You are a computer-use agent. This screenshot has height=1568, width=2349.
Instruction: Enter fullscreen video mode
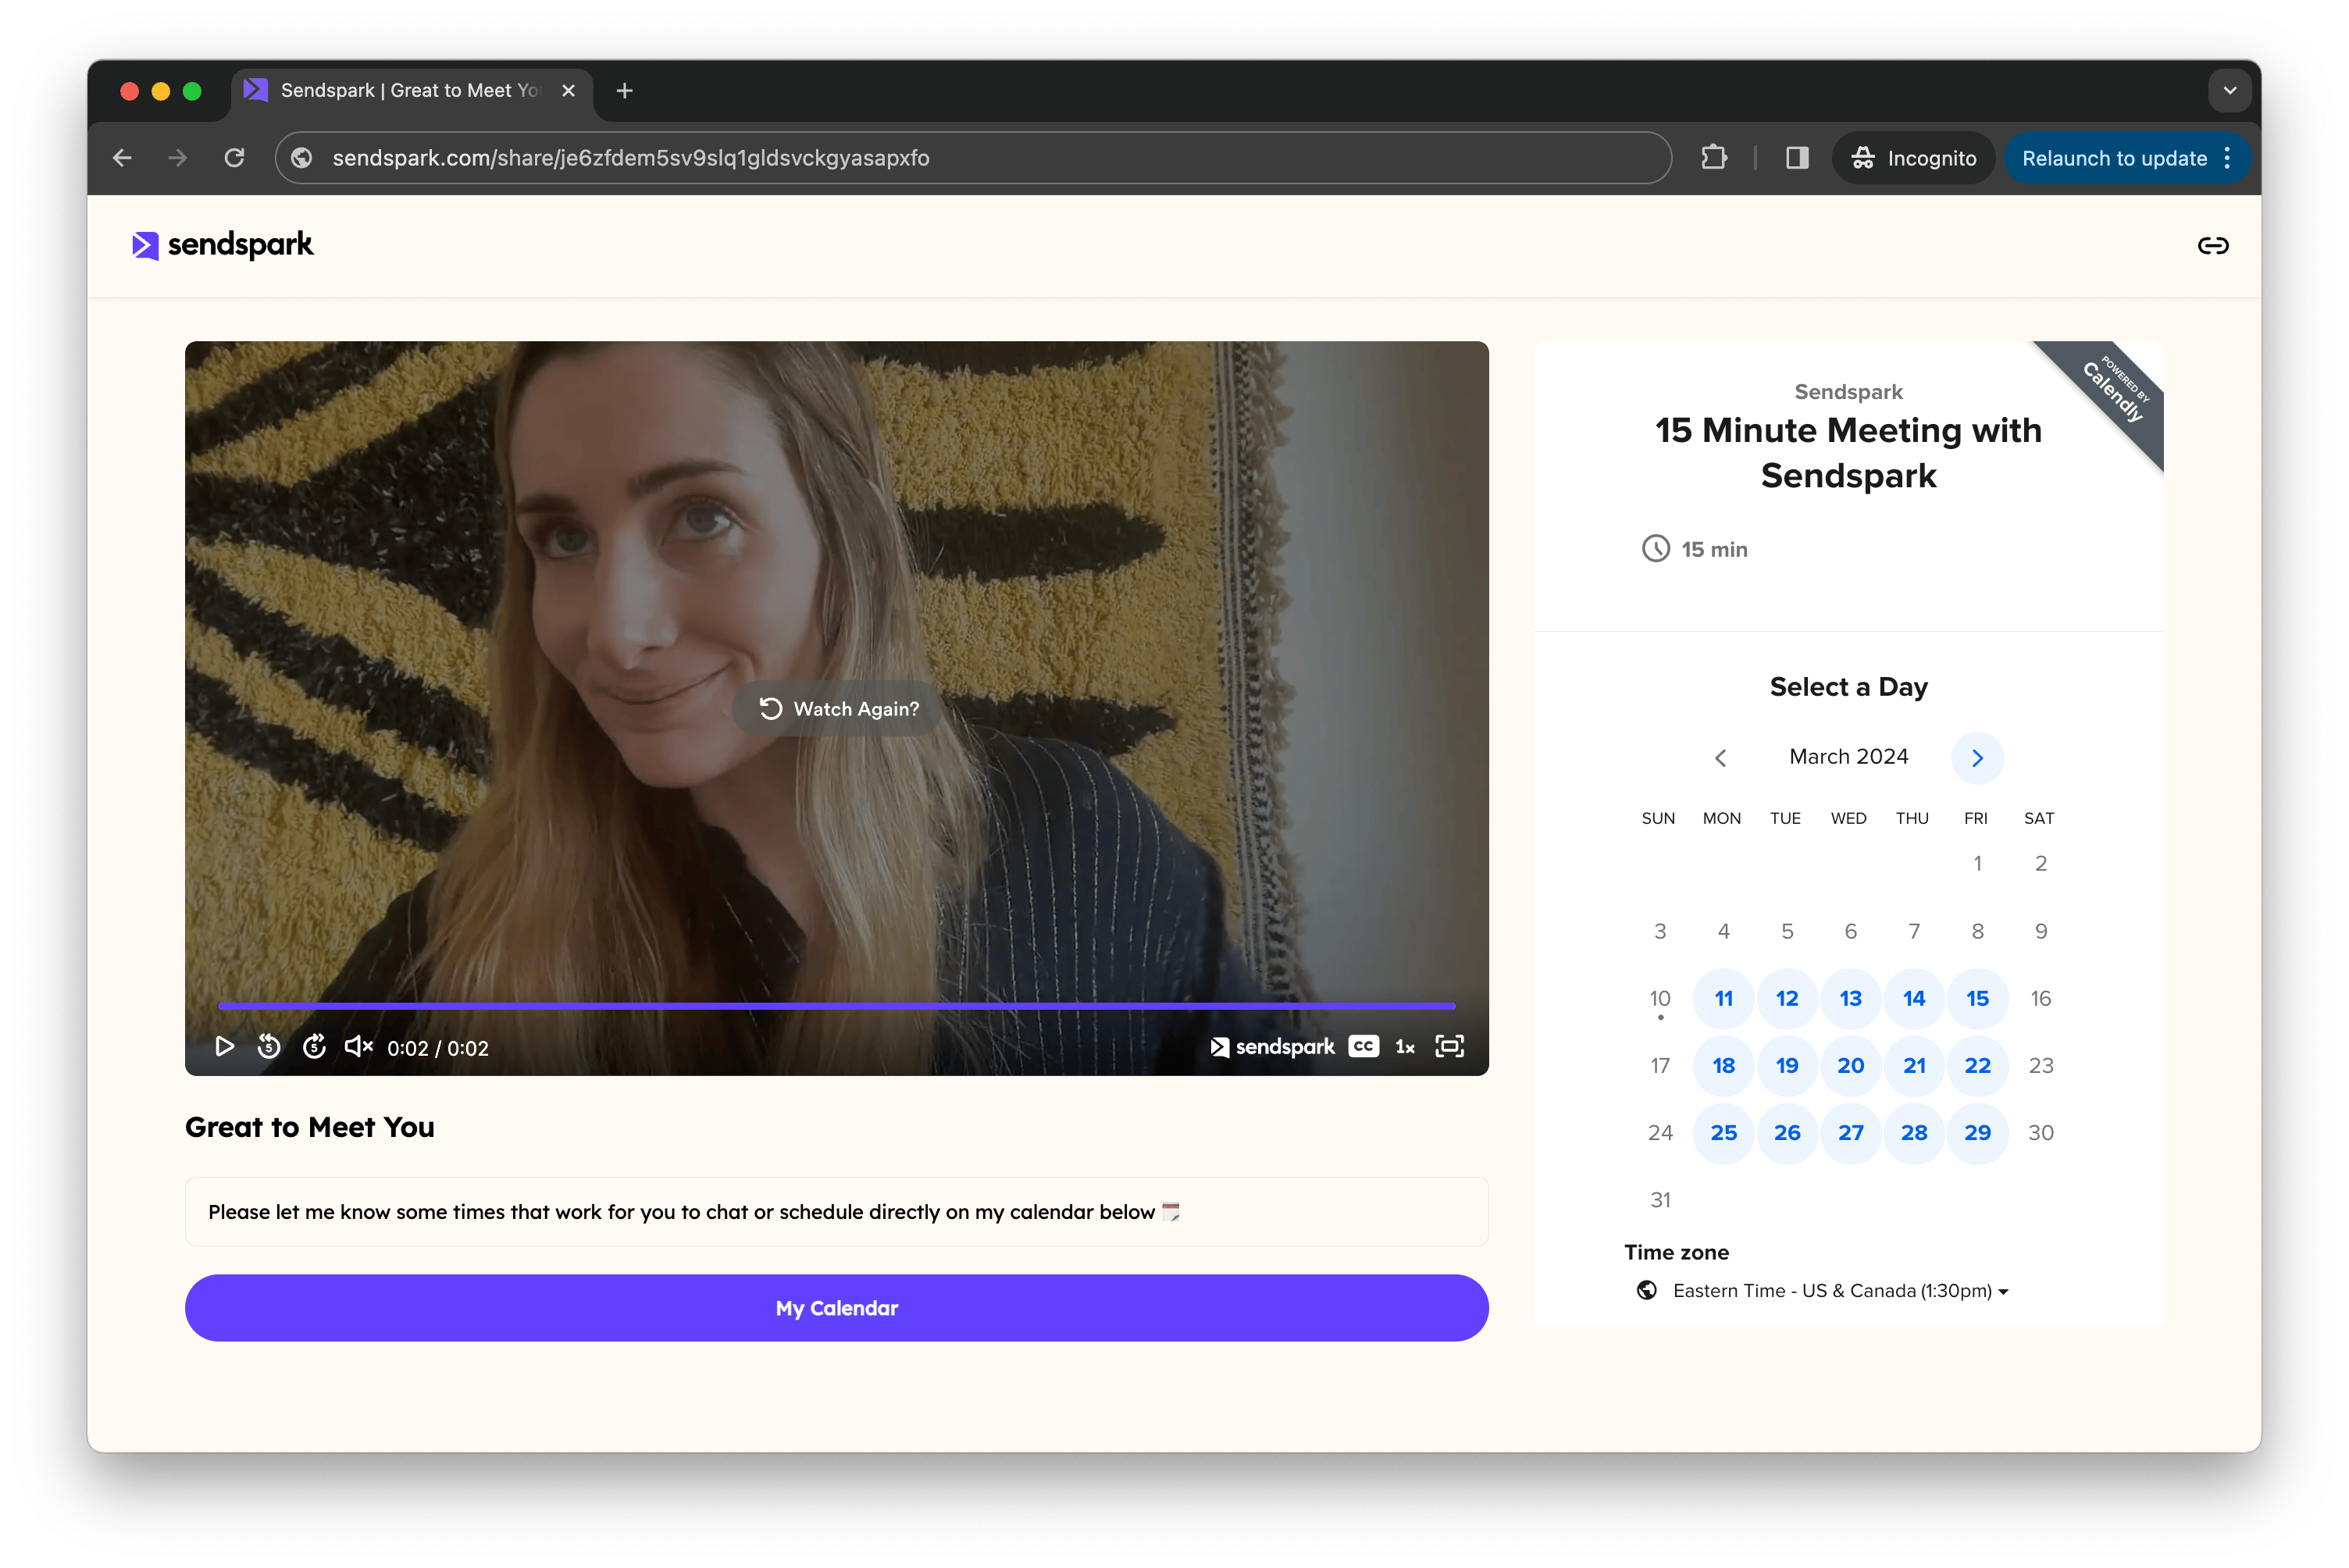(1449, 1046)
